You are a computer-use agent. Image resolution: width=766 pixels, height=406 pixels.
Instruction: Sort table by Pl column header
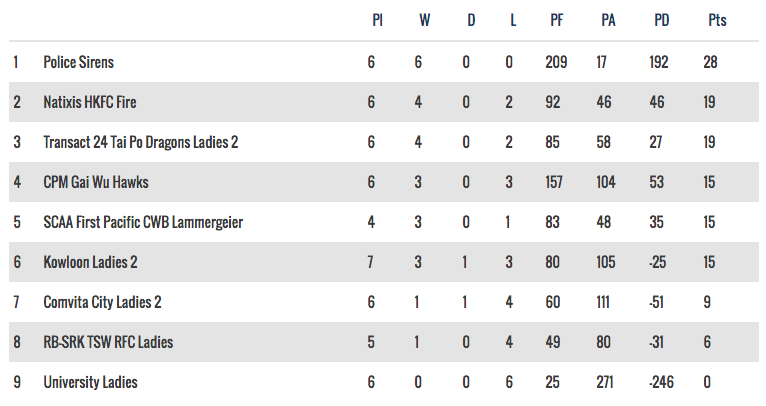(377, 20)
